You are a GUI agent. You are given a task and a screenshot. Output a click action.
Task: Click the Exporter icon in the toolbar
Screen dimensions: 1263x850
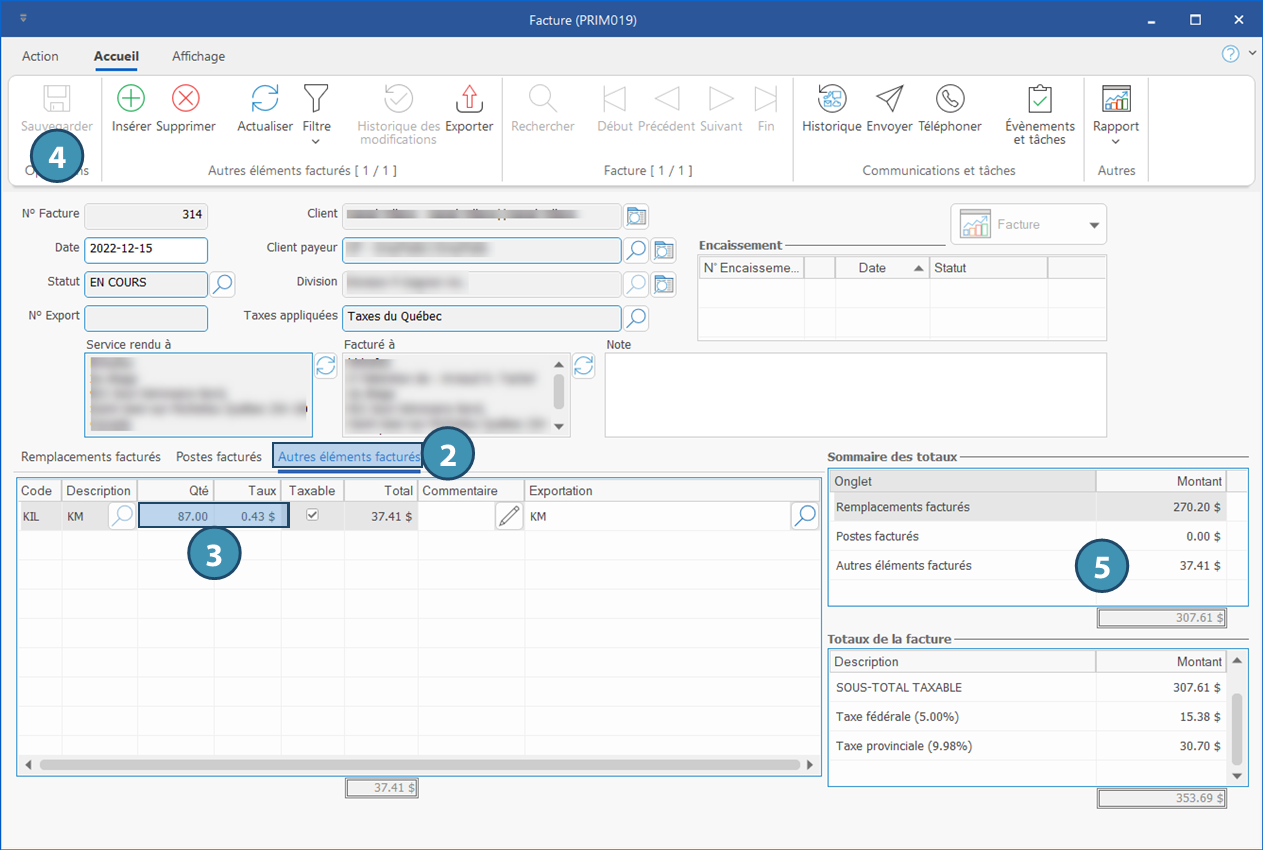click(469, 98)
